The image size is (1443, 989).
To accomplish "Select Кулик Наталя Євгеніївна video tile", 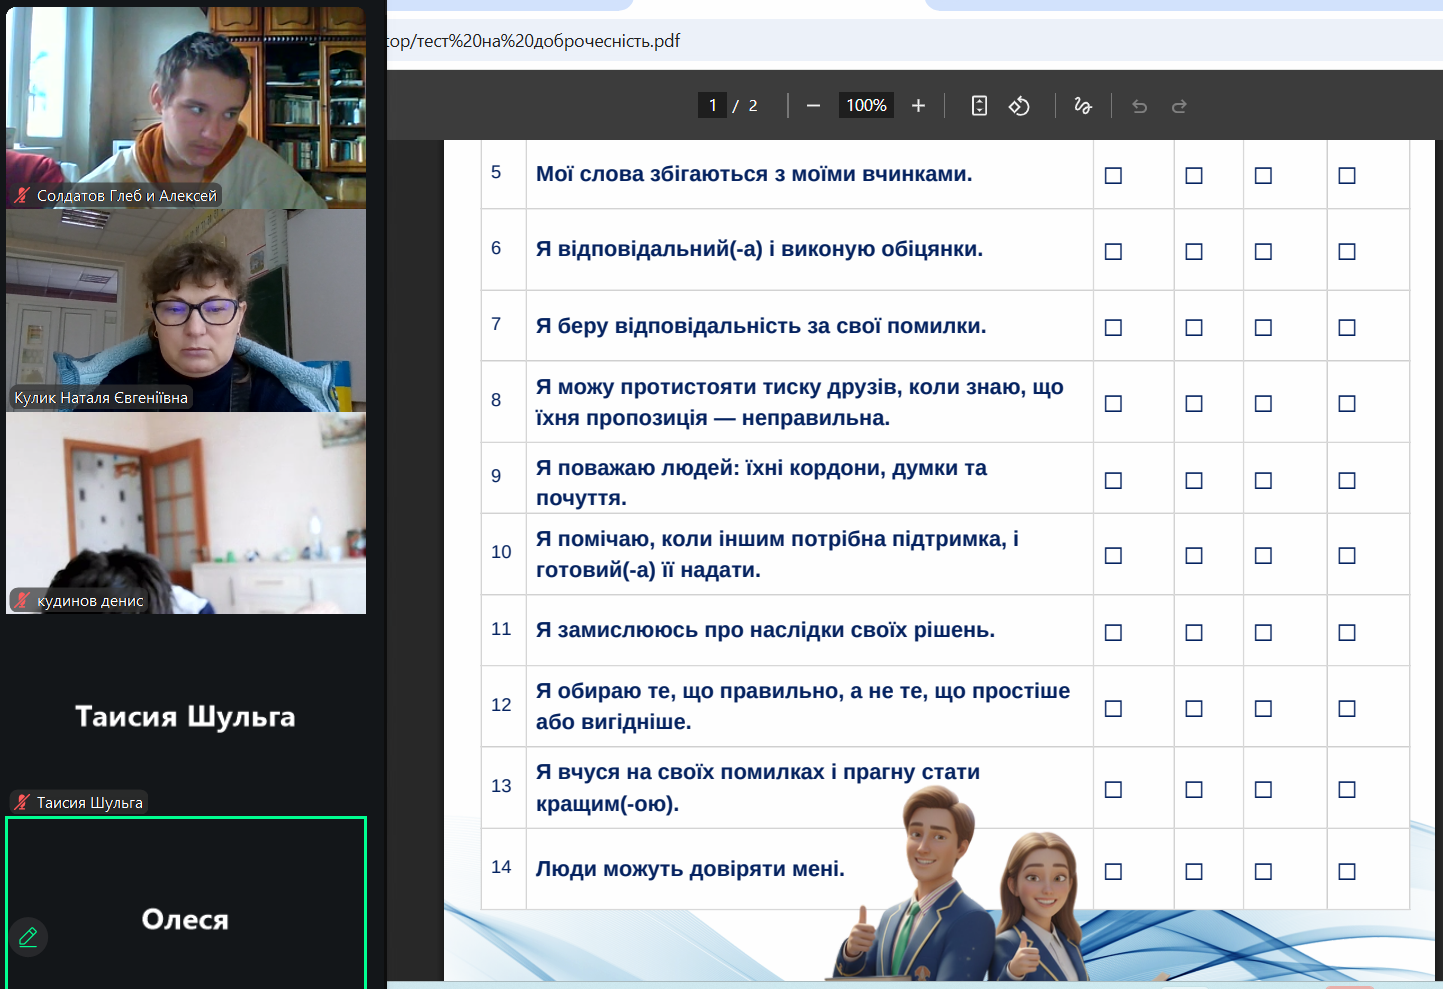I will 186,310.
